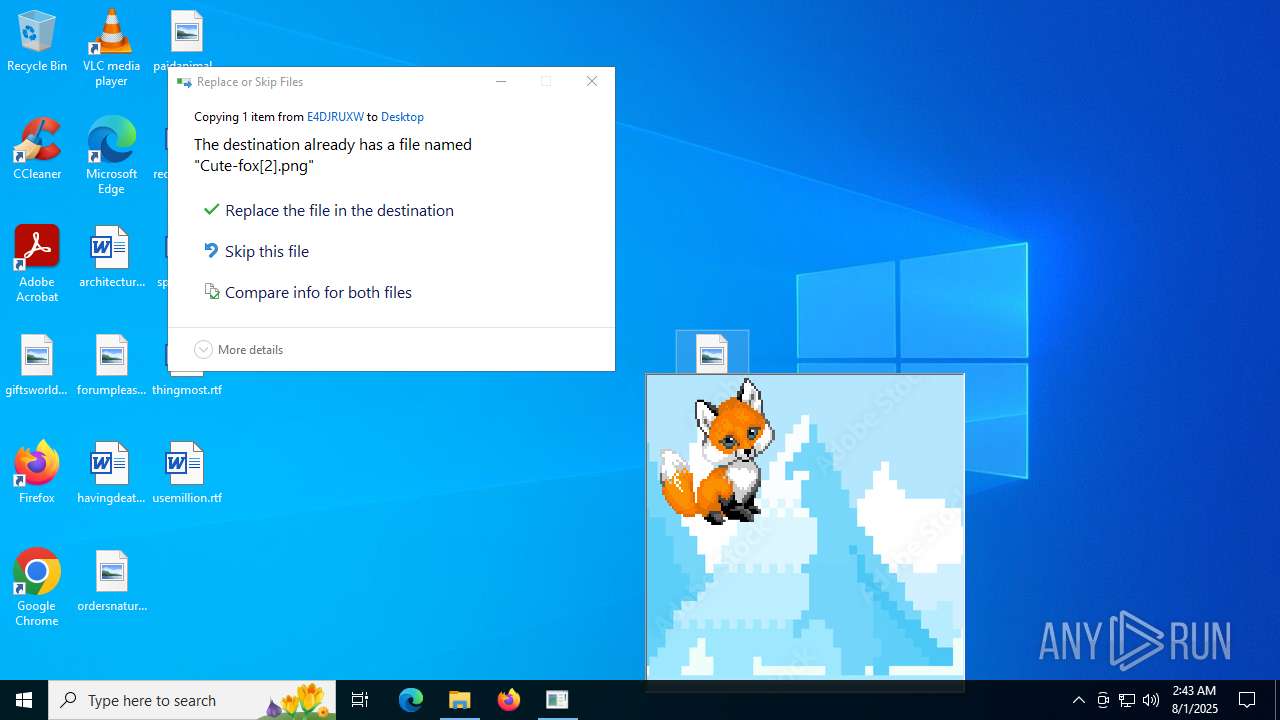
Task: Select the forumpleas... image file
Action: (x=111, y=364)
